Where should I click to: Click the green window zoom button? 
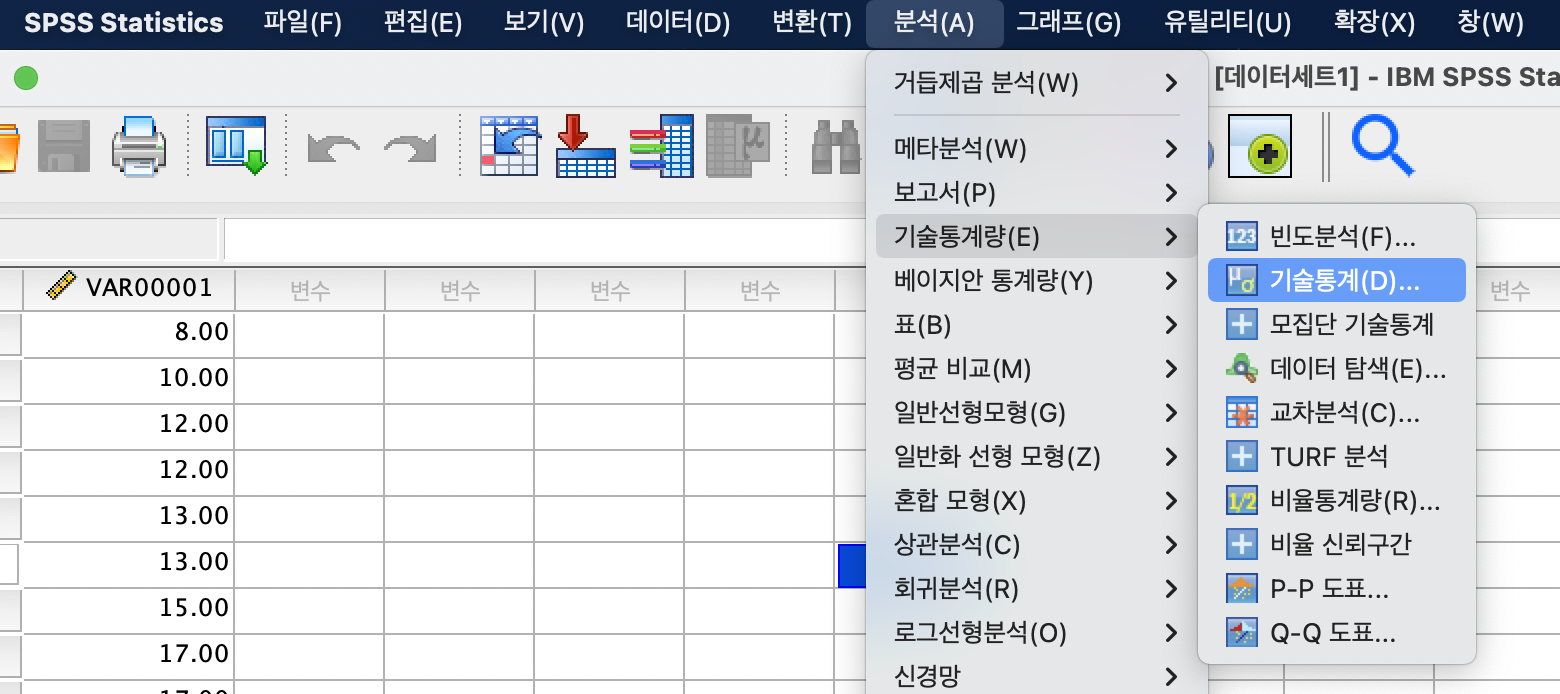(26, 78)
